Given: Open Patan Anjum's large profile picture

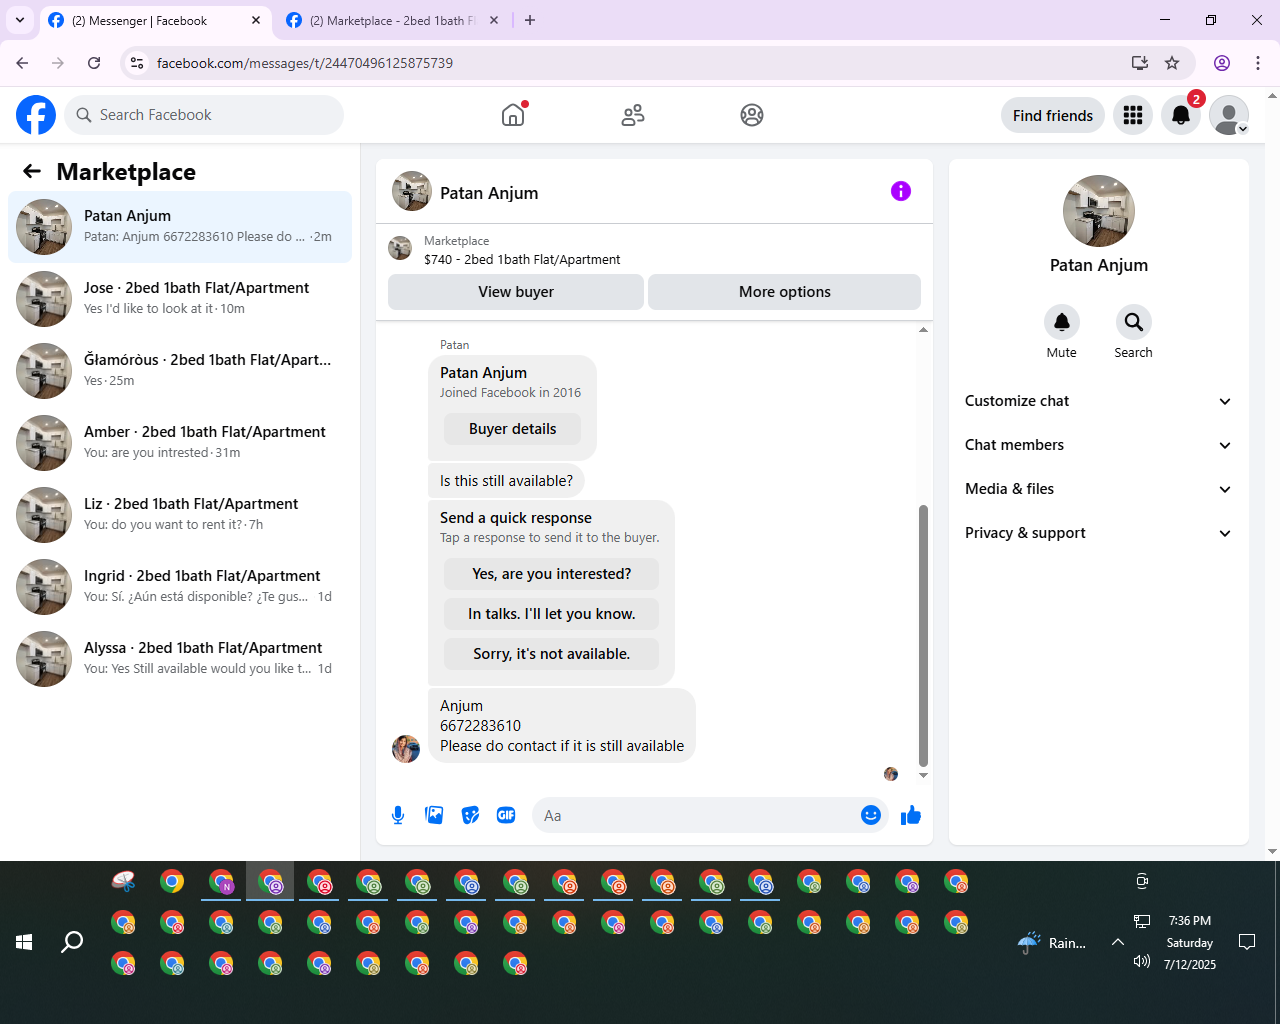Looking at the screenshot, I should pos(1099,211).
